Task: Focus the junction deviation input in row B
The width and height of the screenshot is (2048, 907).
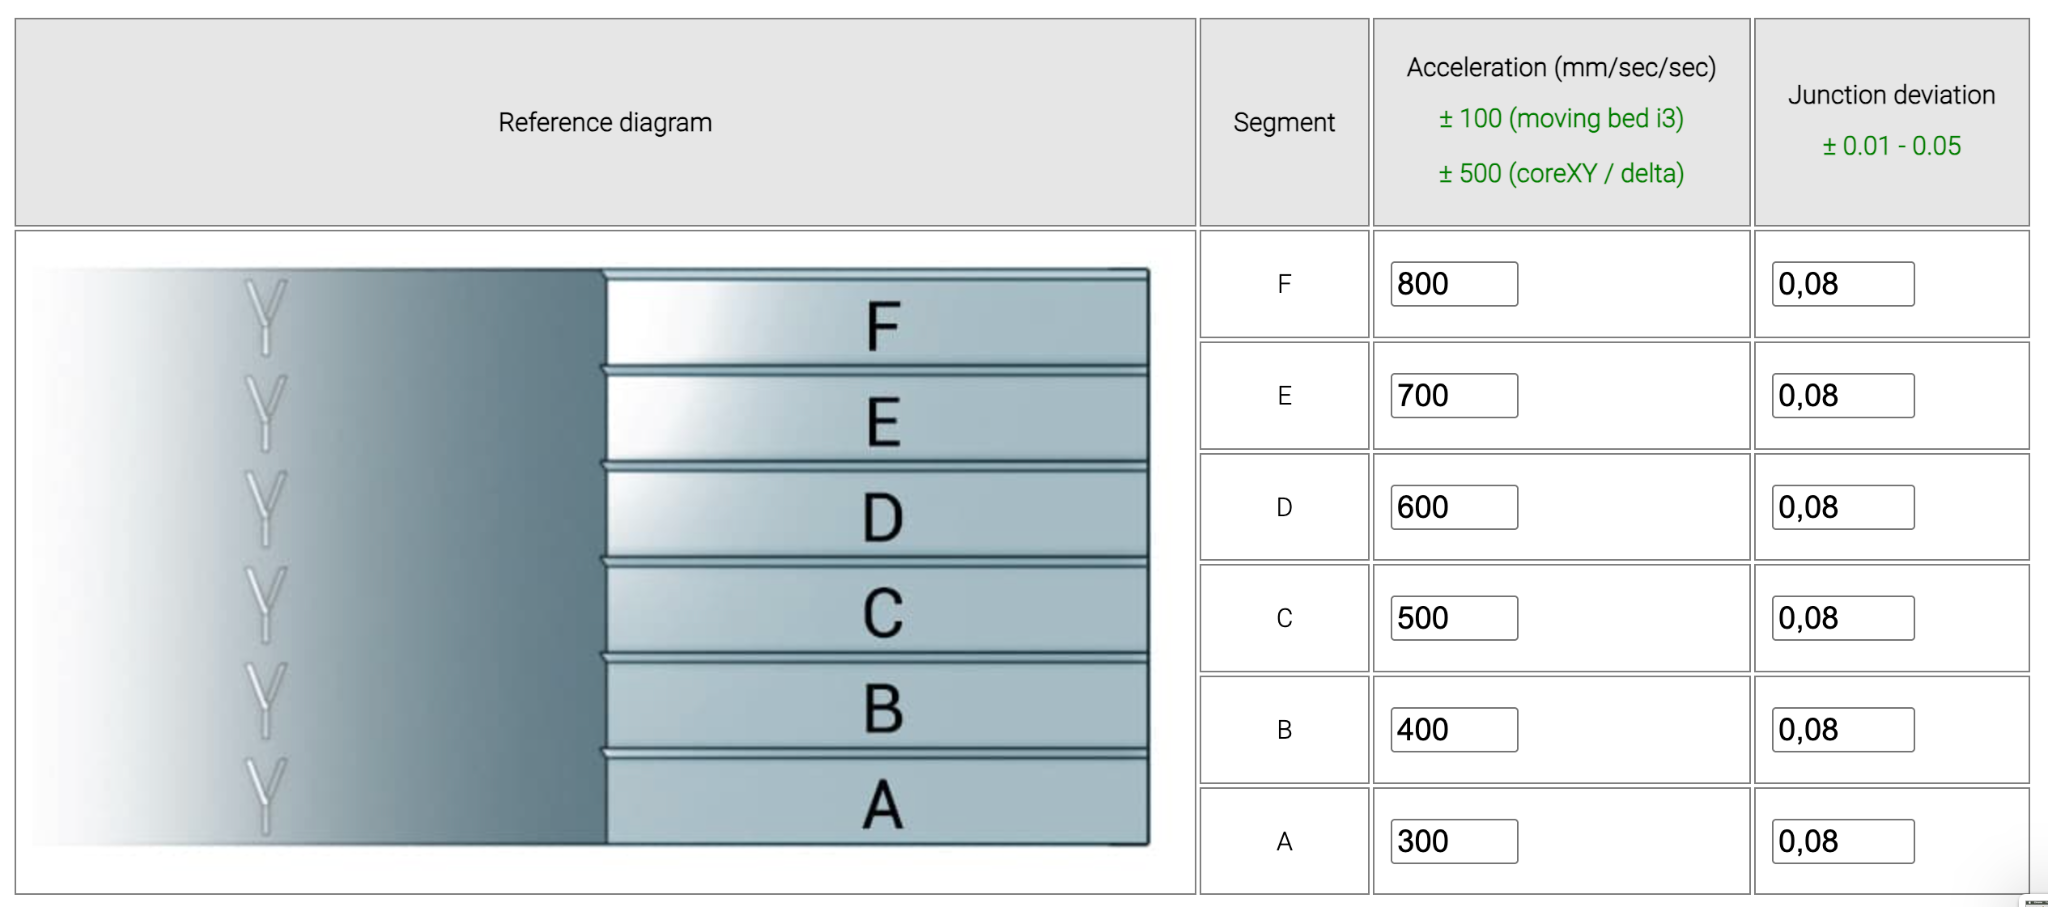Action: tap(1843, 730)
